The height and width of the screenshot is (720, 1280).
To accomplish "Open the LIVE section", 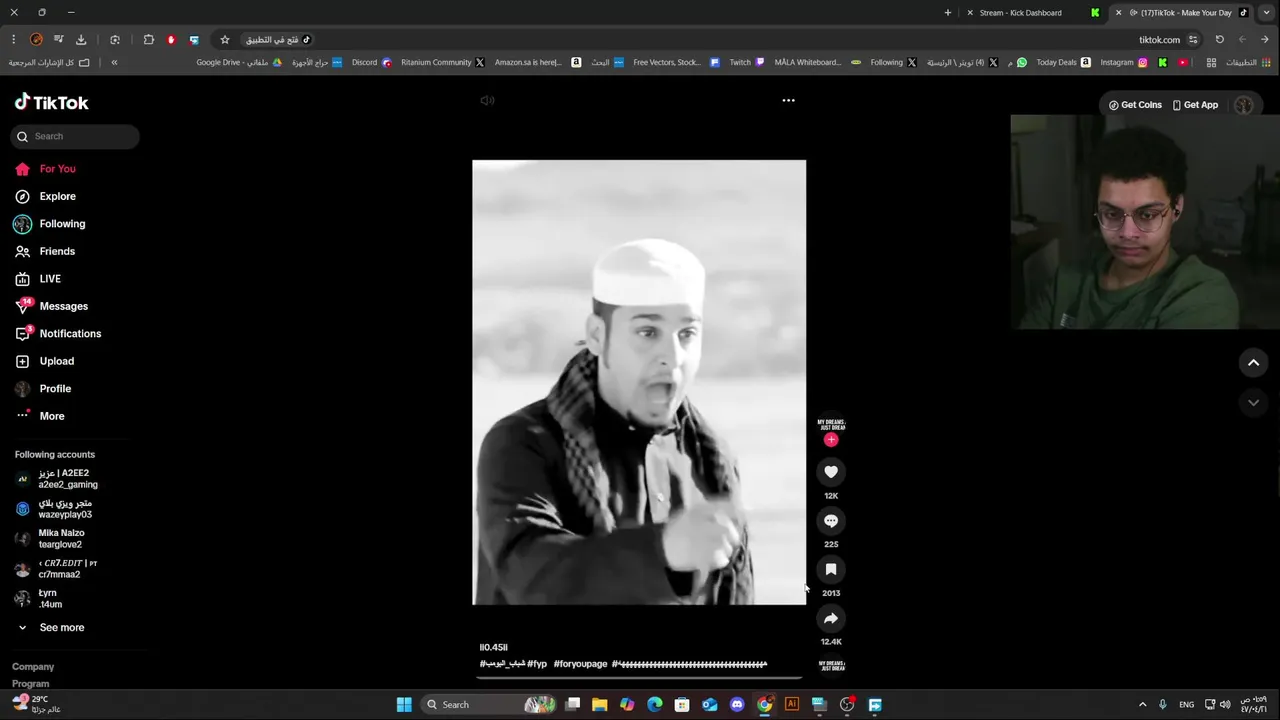I will point(38,279).
